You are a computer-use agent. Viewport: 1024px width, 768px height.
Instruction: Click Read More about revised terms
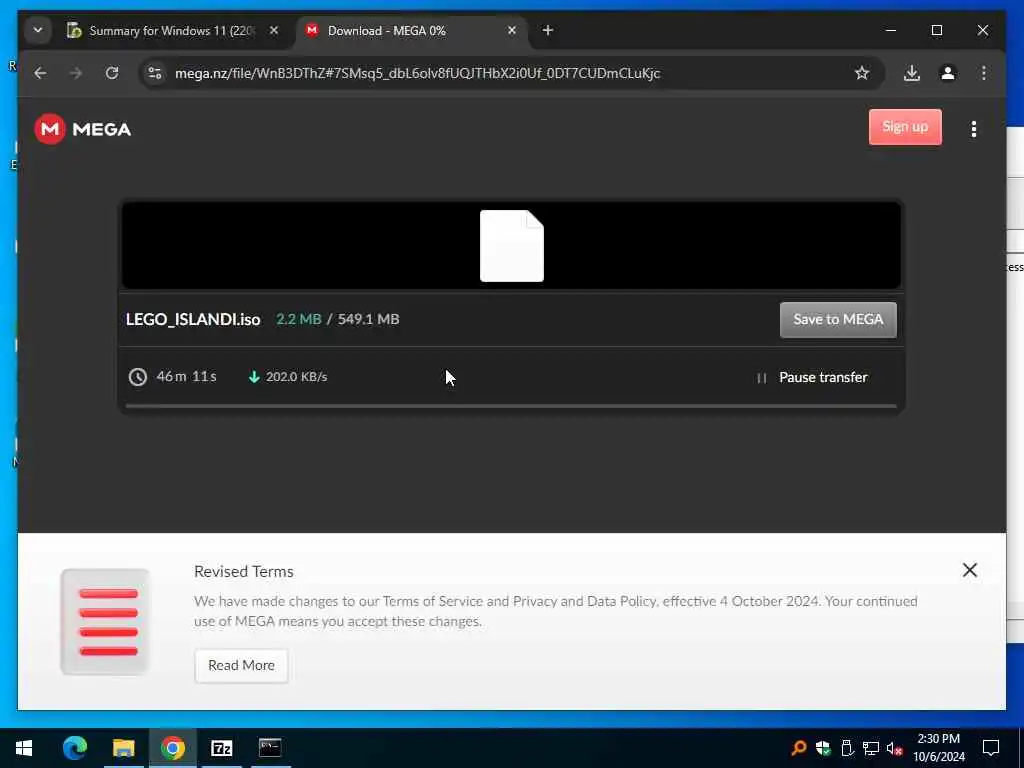241,665
